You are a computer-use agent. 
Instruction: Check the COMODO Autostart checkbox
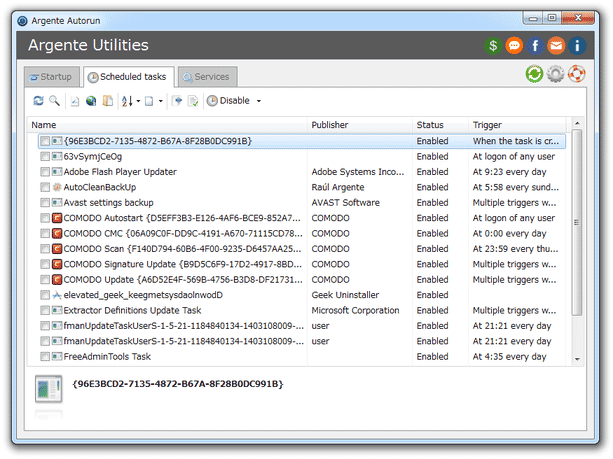[x=45, y=218]
